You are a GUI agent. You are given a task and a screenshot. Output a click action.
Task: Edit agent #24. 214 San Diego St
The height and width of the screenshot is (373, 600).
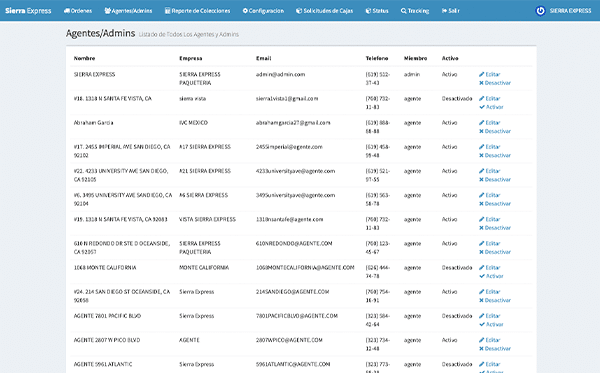coord(489,292)
